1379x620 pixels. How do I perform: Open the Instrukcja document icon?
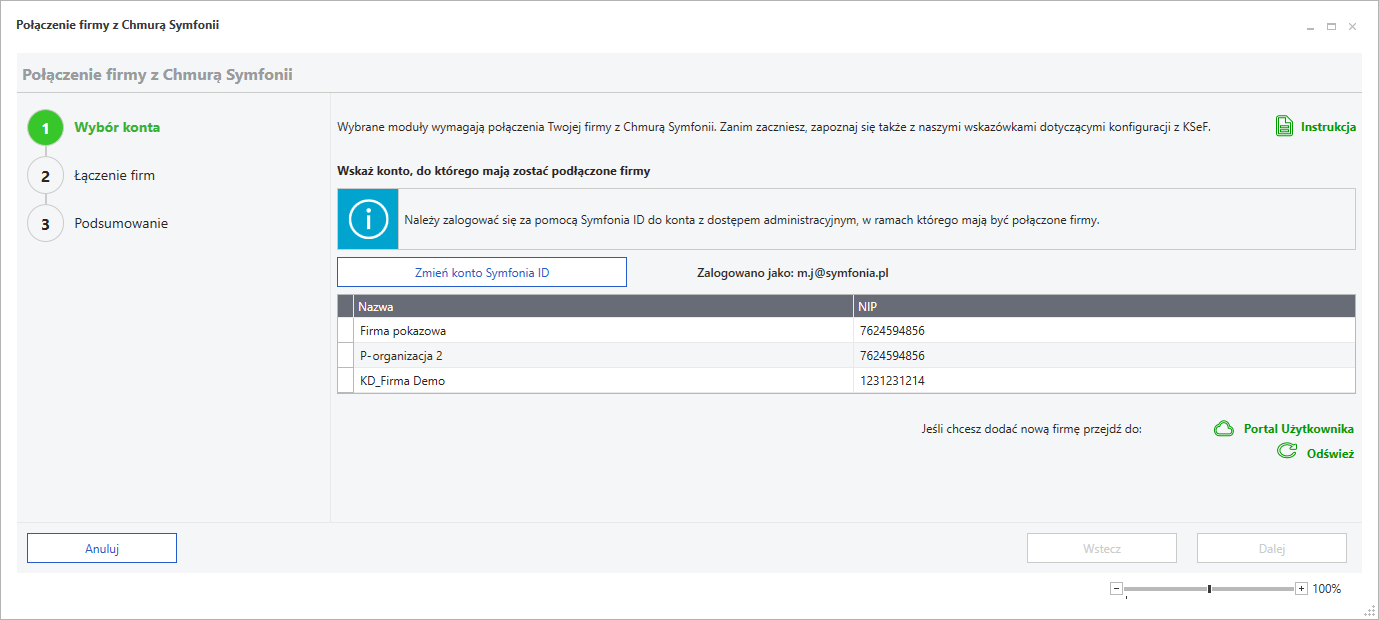(x=1285, y=127)
